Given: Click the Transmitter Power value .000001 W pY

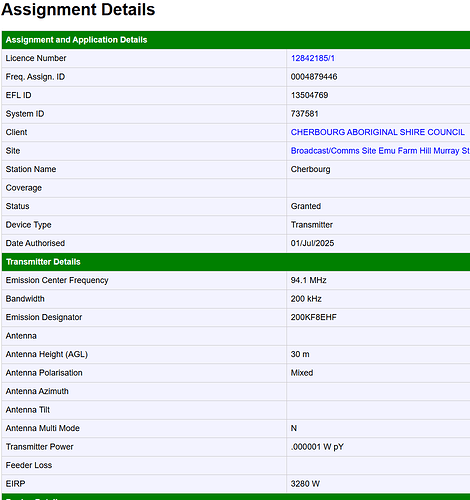Looking at the screenshot, I should (x=317, y=447).
